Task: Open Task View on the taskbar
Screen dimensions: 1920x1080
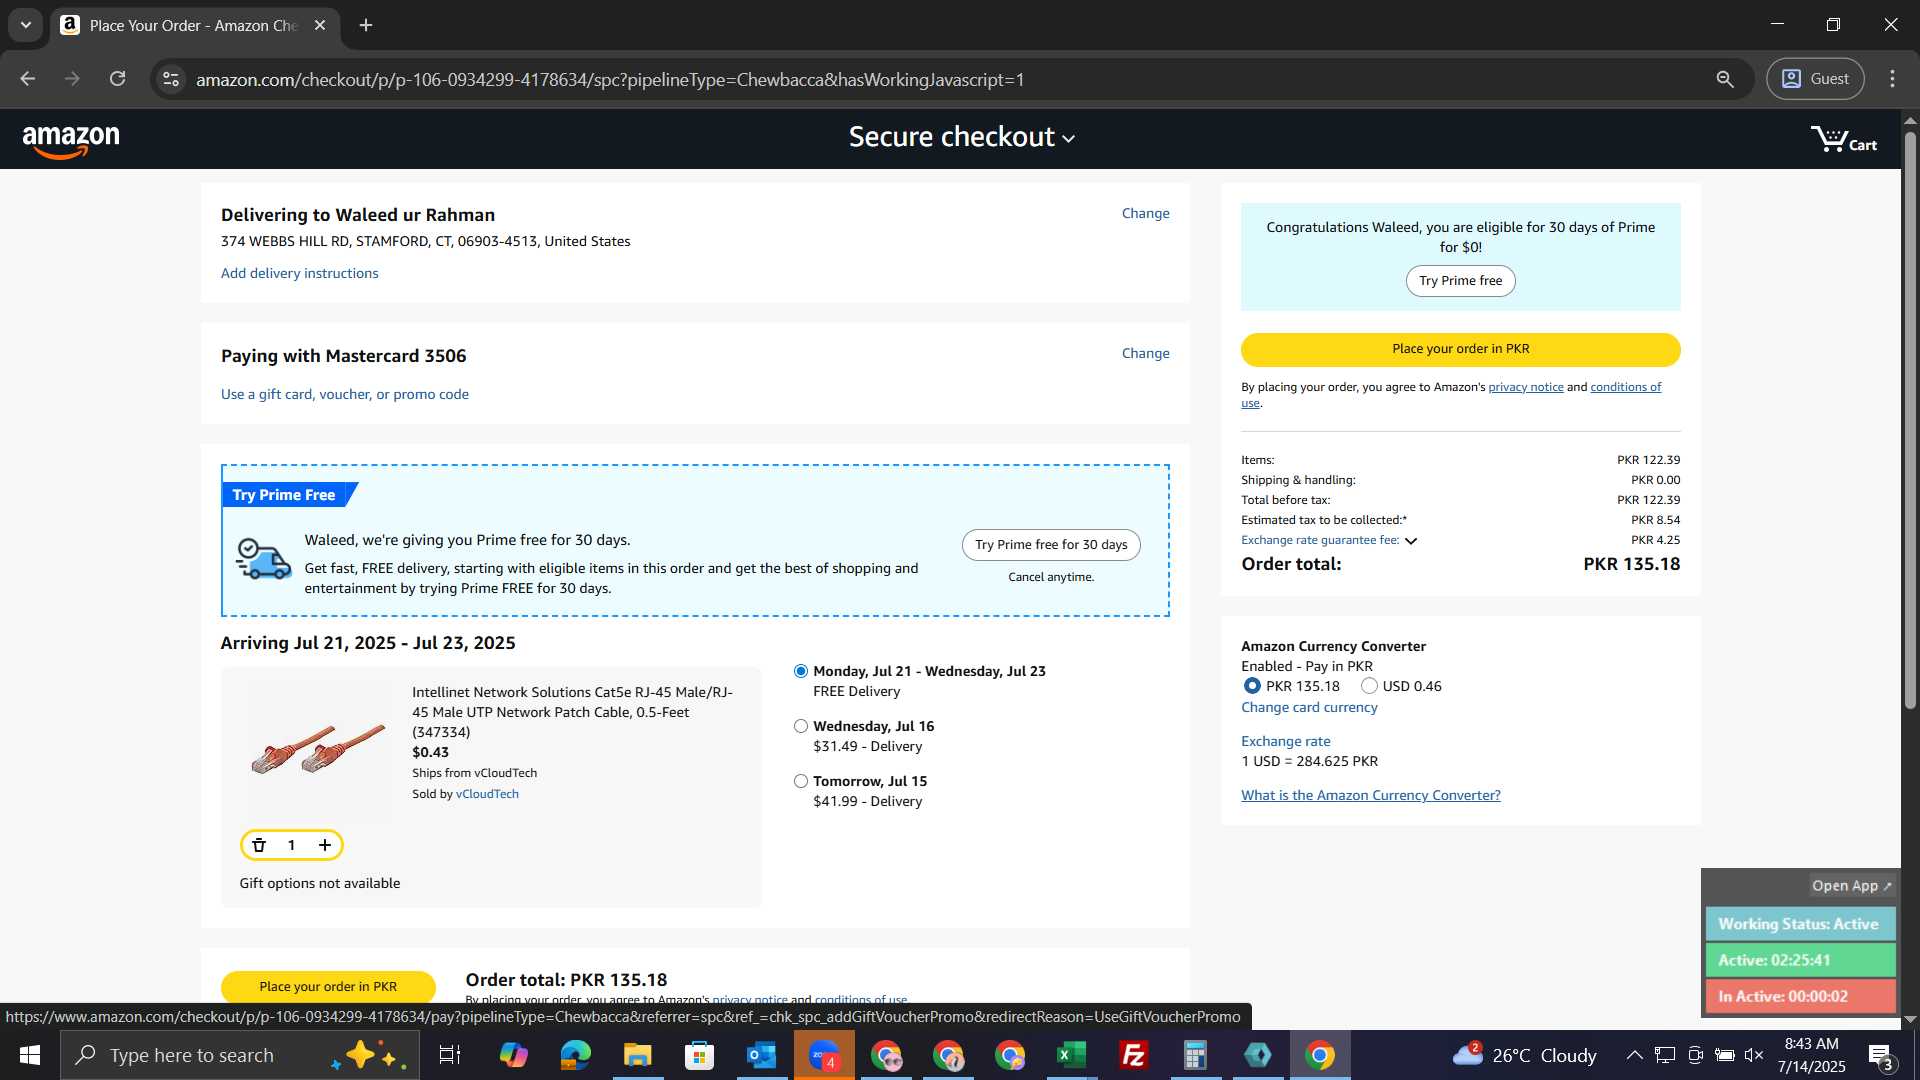Action: pyautogui.click(x=450, y=1055)
